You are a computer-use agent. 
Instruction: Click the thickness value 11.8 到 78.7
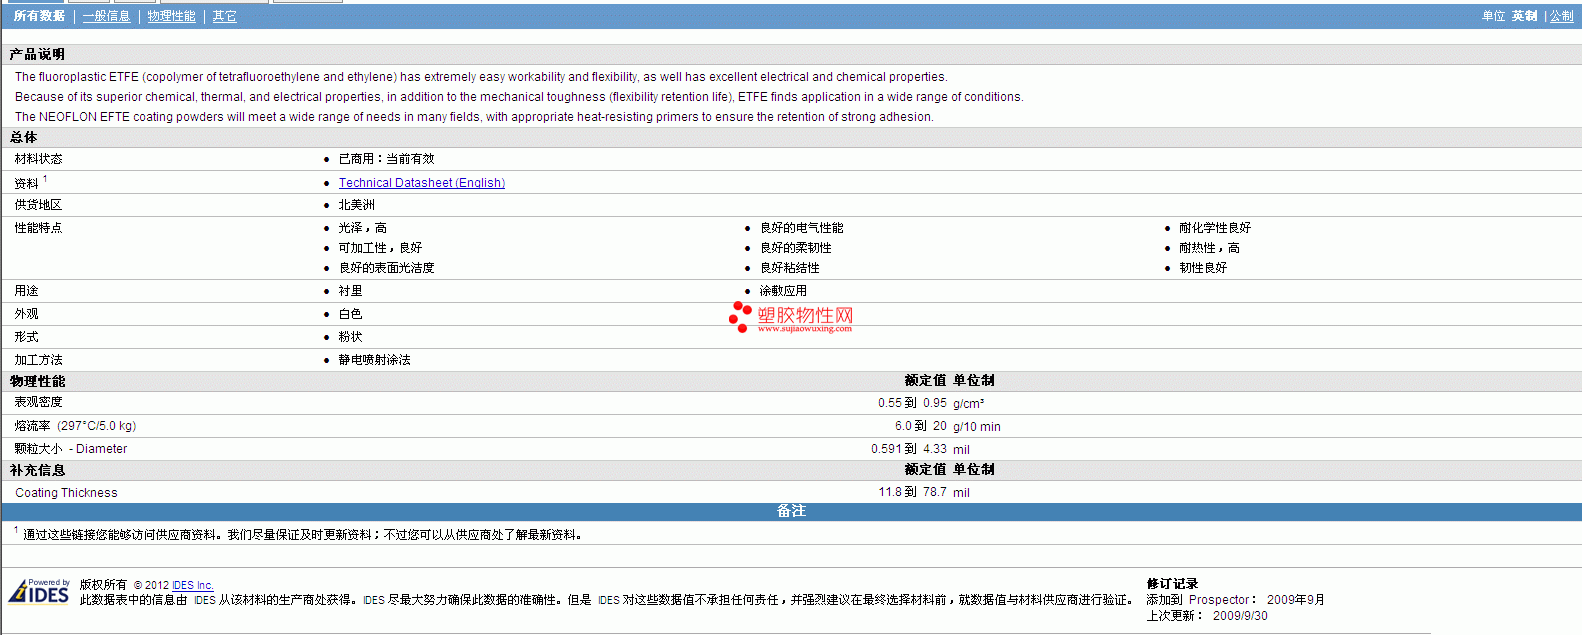pyautogui.click(x=912, y=492)
